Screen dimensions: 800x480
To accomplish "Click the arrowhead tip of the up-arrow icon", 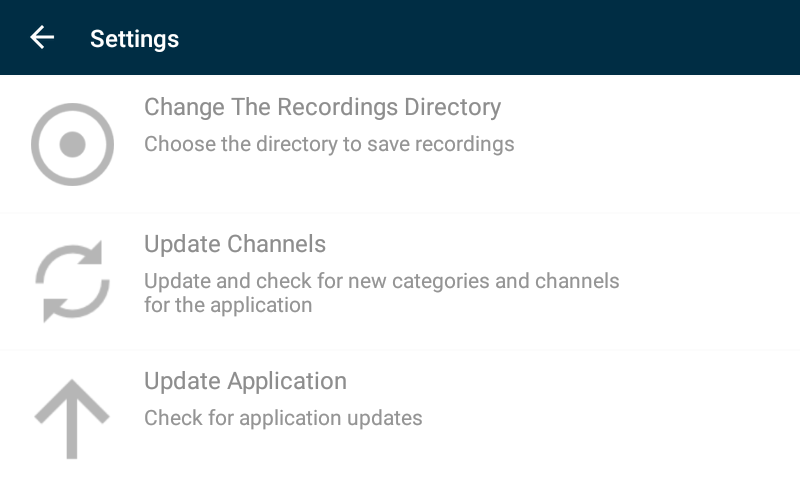I will point(72,385).
